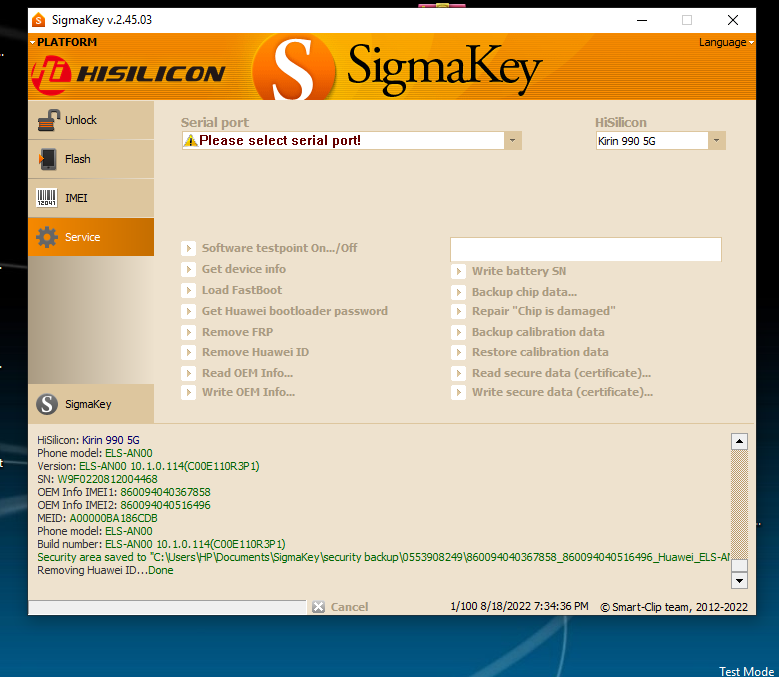Viewport: 779px width, 677px height.
Task: Open the IMEI tab
Action: (x=91, y=198)
